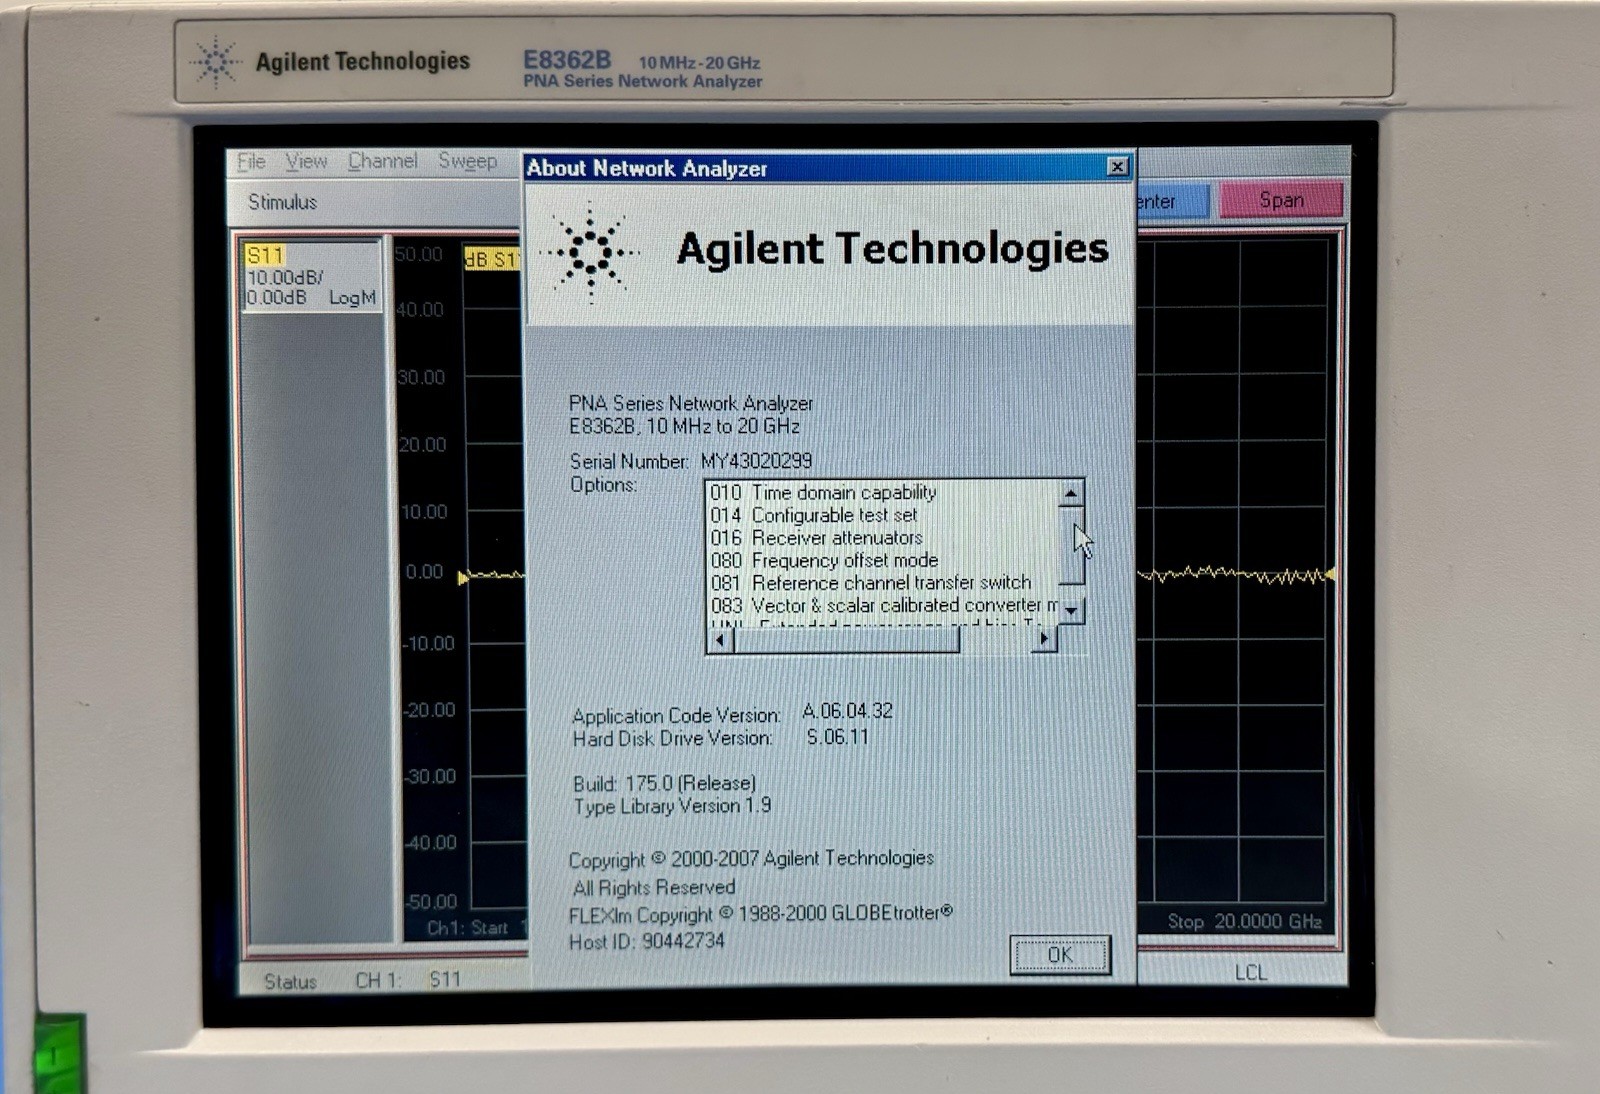
Task: Select option 016 Receiver attenuators
Action: (816, 538)
